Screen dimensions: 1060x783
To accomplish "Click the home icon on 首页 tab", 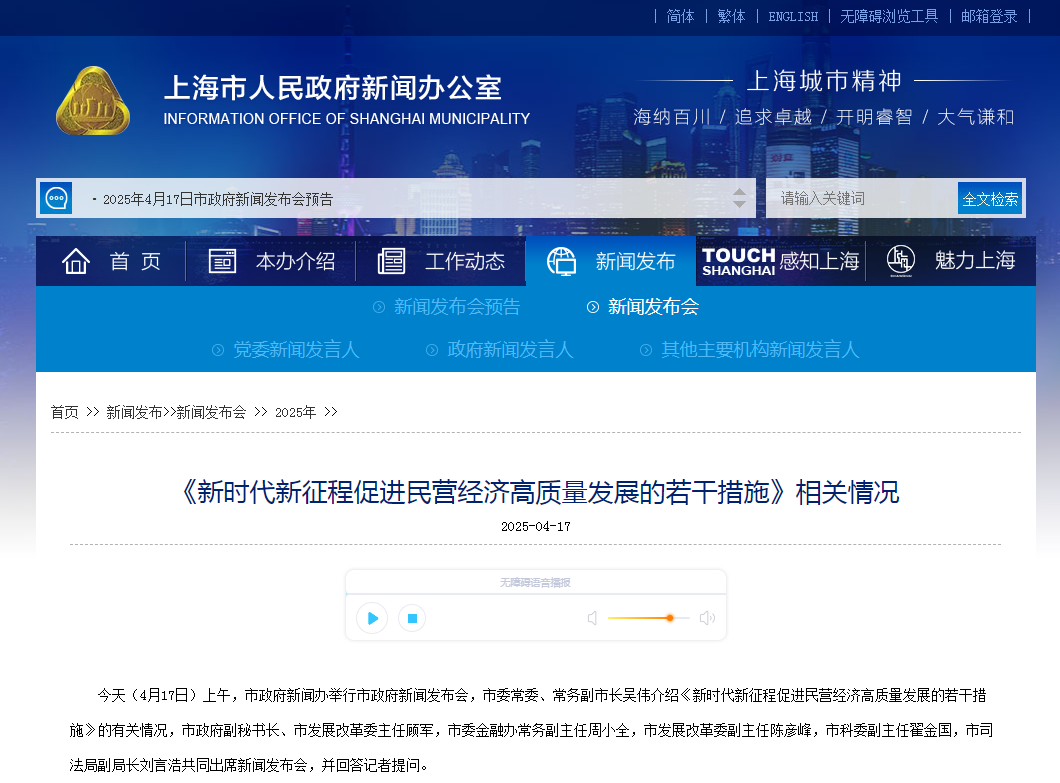I will click(x=76, y=260).
